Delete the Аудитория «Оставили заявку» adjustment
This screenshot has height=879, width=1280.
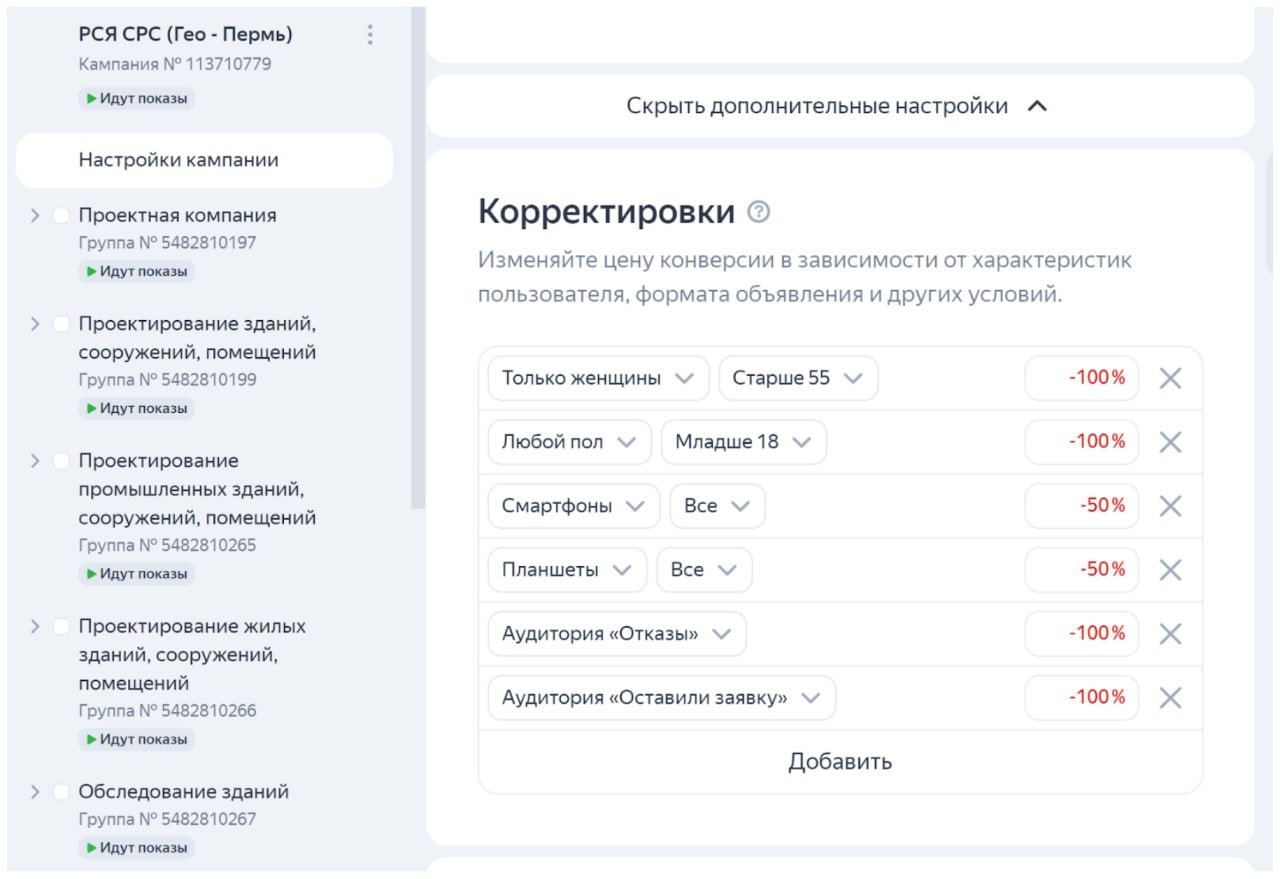(x=1170, y=698)
